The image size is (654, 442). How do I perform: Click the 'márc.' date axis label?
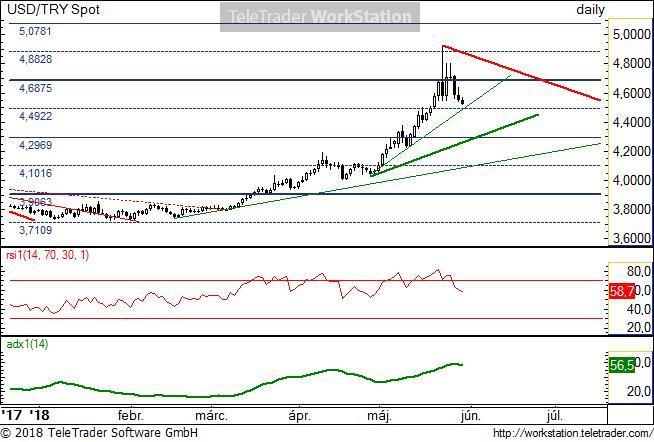211,415
